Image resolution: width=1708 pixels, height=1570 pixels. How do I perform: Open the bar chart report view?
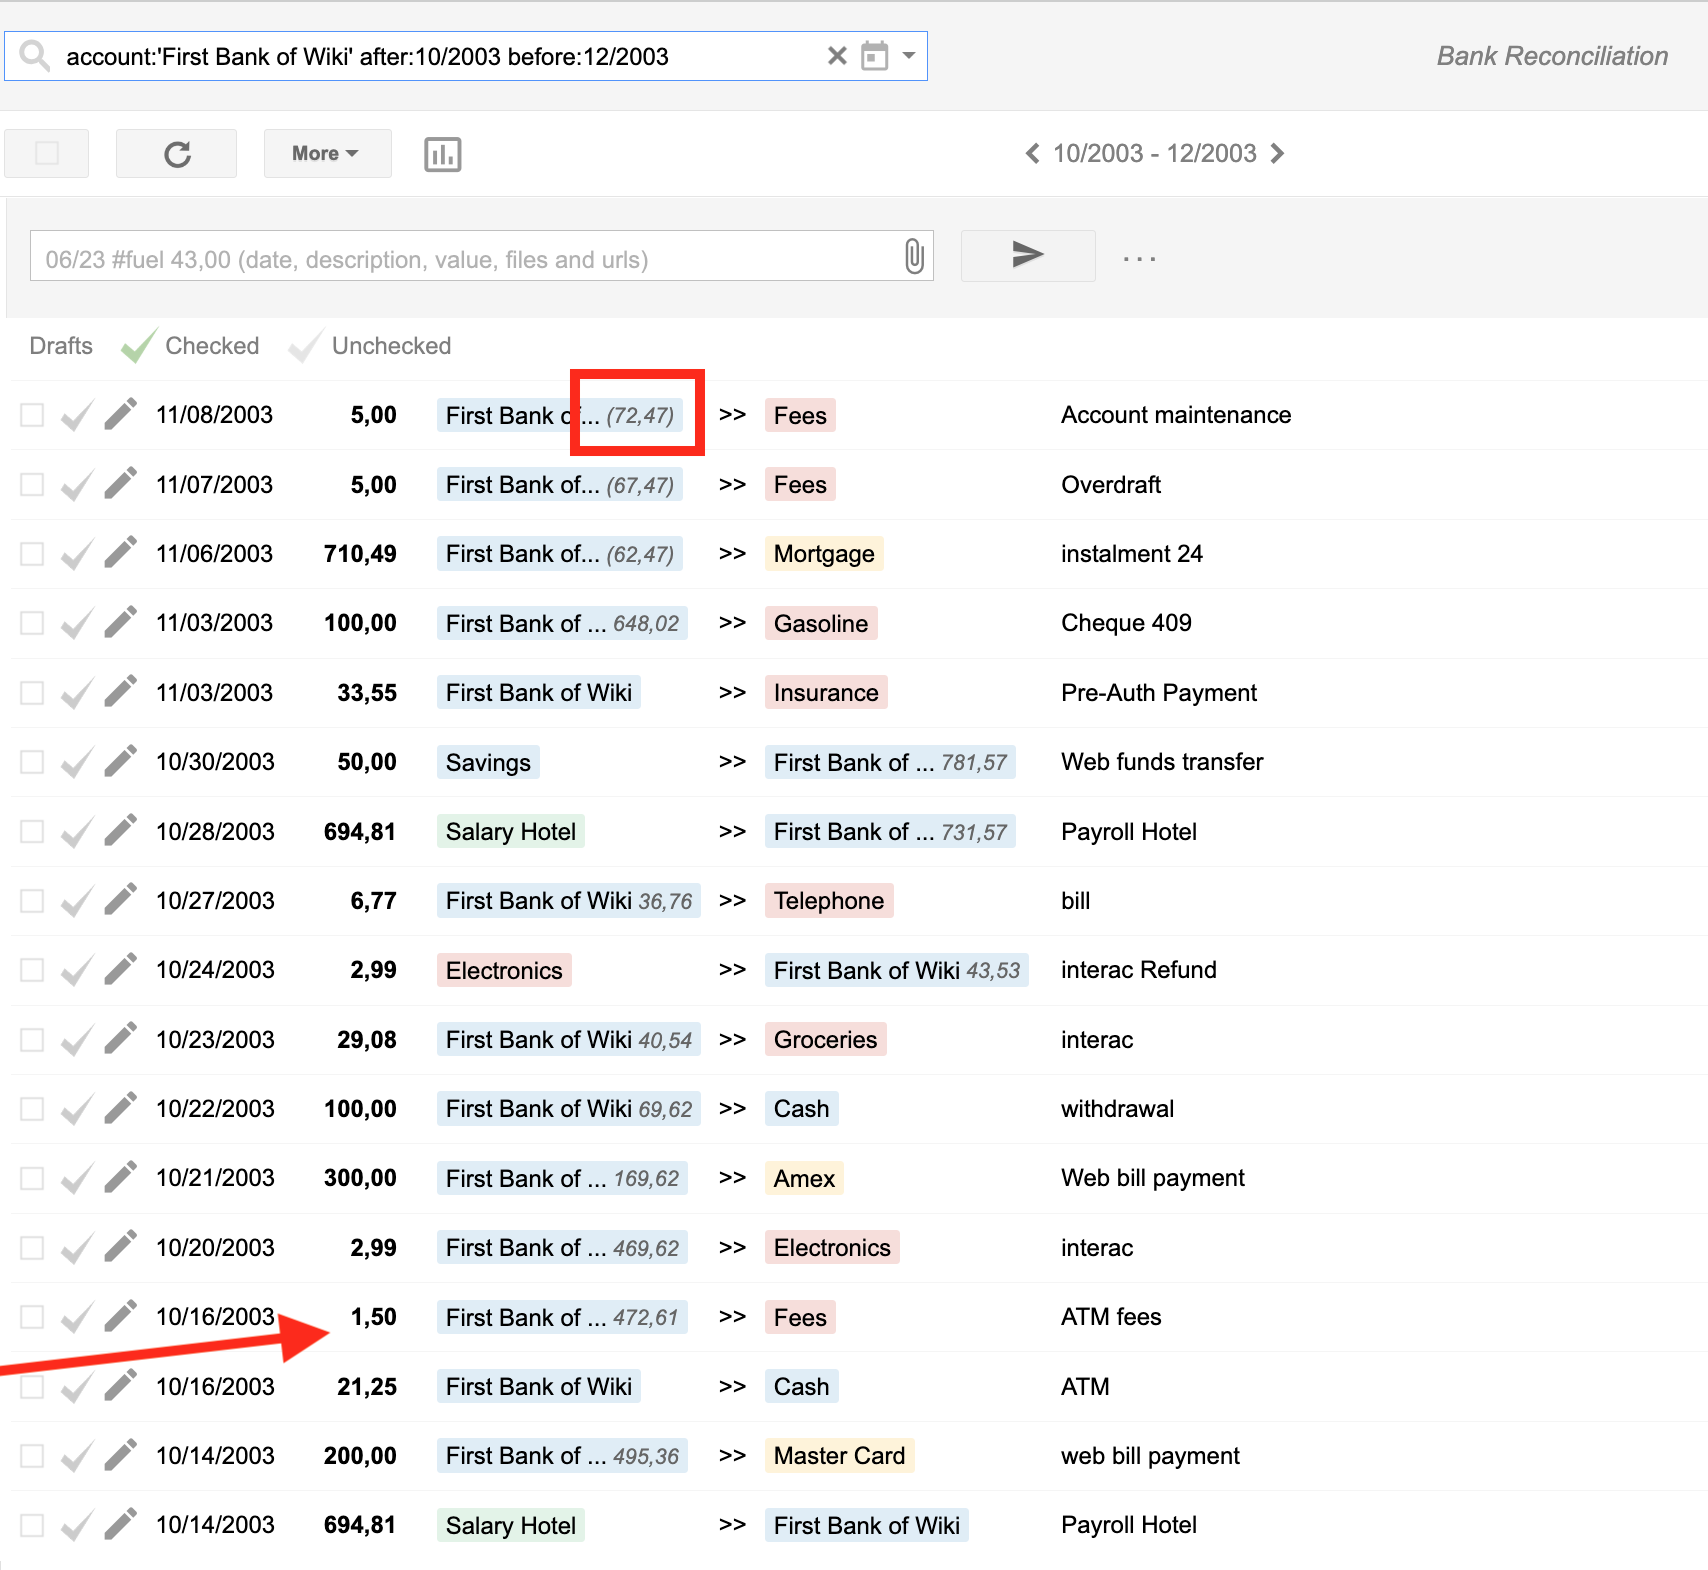(x=443, y=153)
